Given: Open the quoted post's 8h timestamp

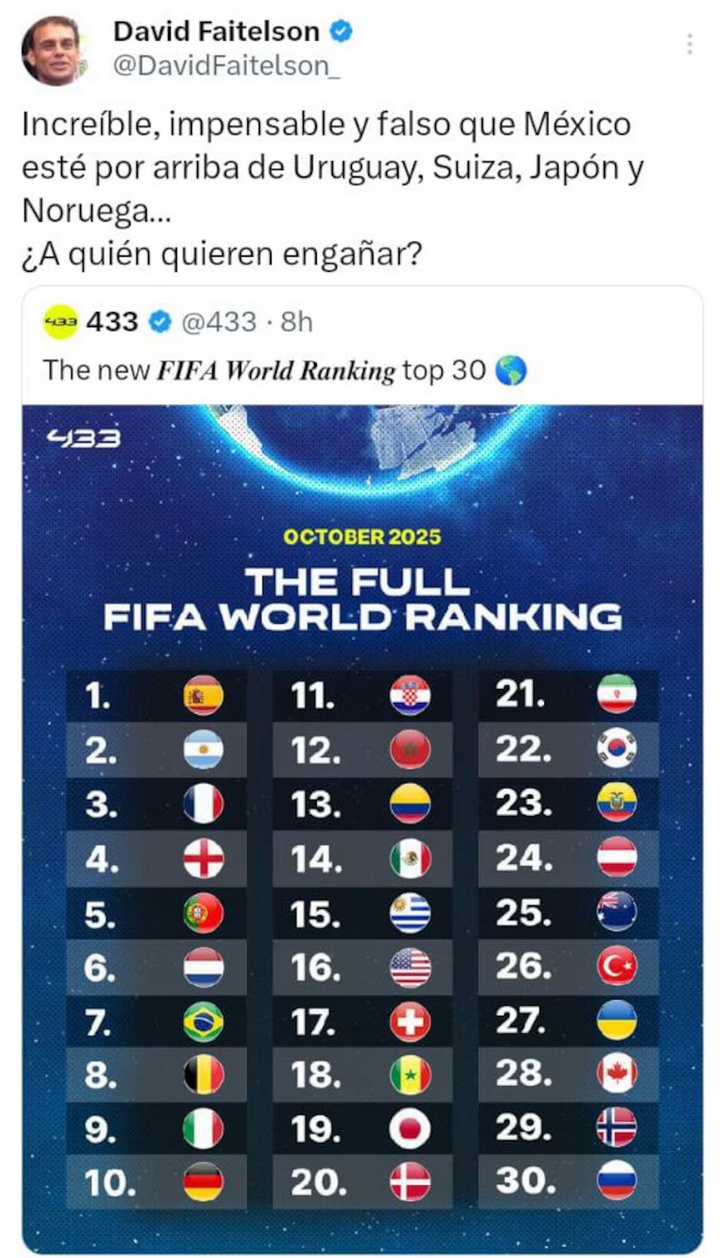Looking at the screenshot, I should tap(297, 322).
